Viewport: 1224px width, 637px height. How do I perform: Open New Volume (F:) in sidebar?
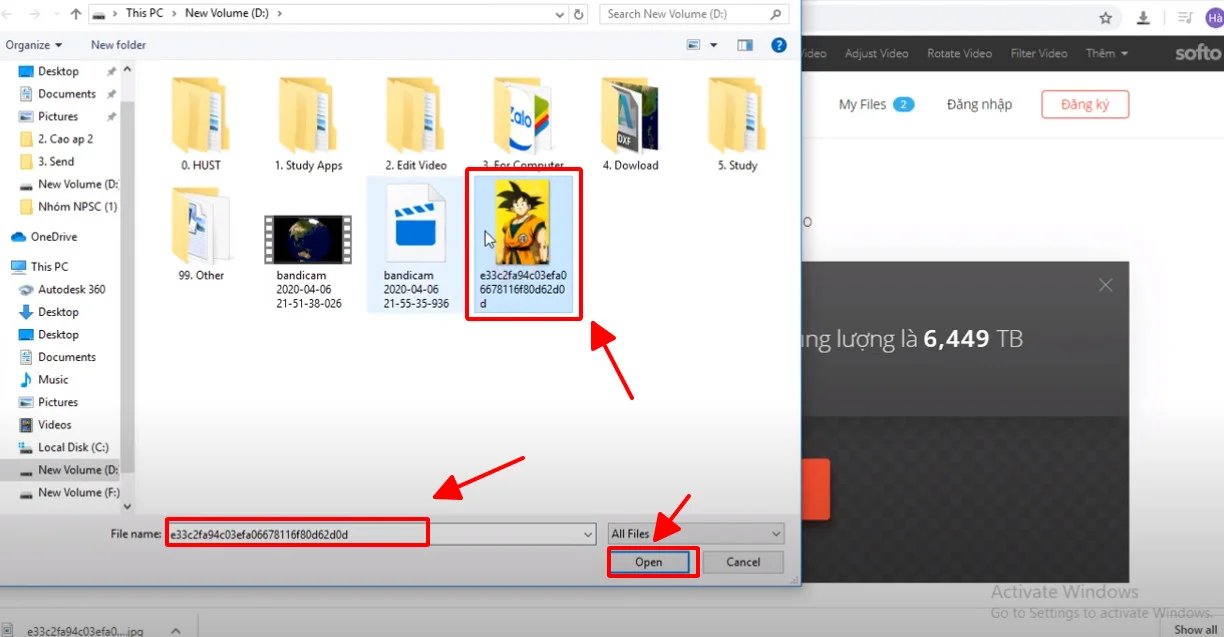[78, 492]
